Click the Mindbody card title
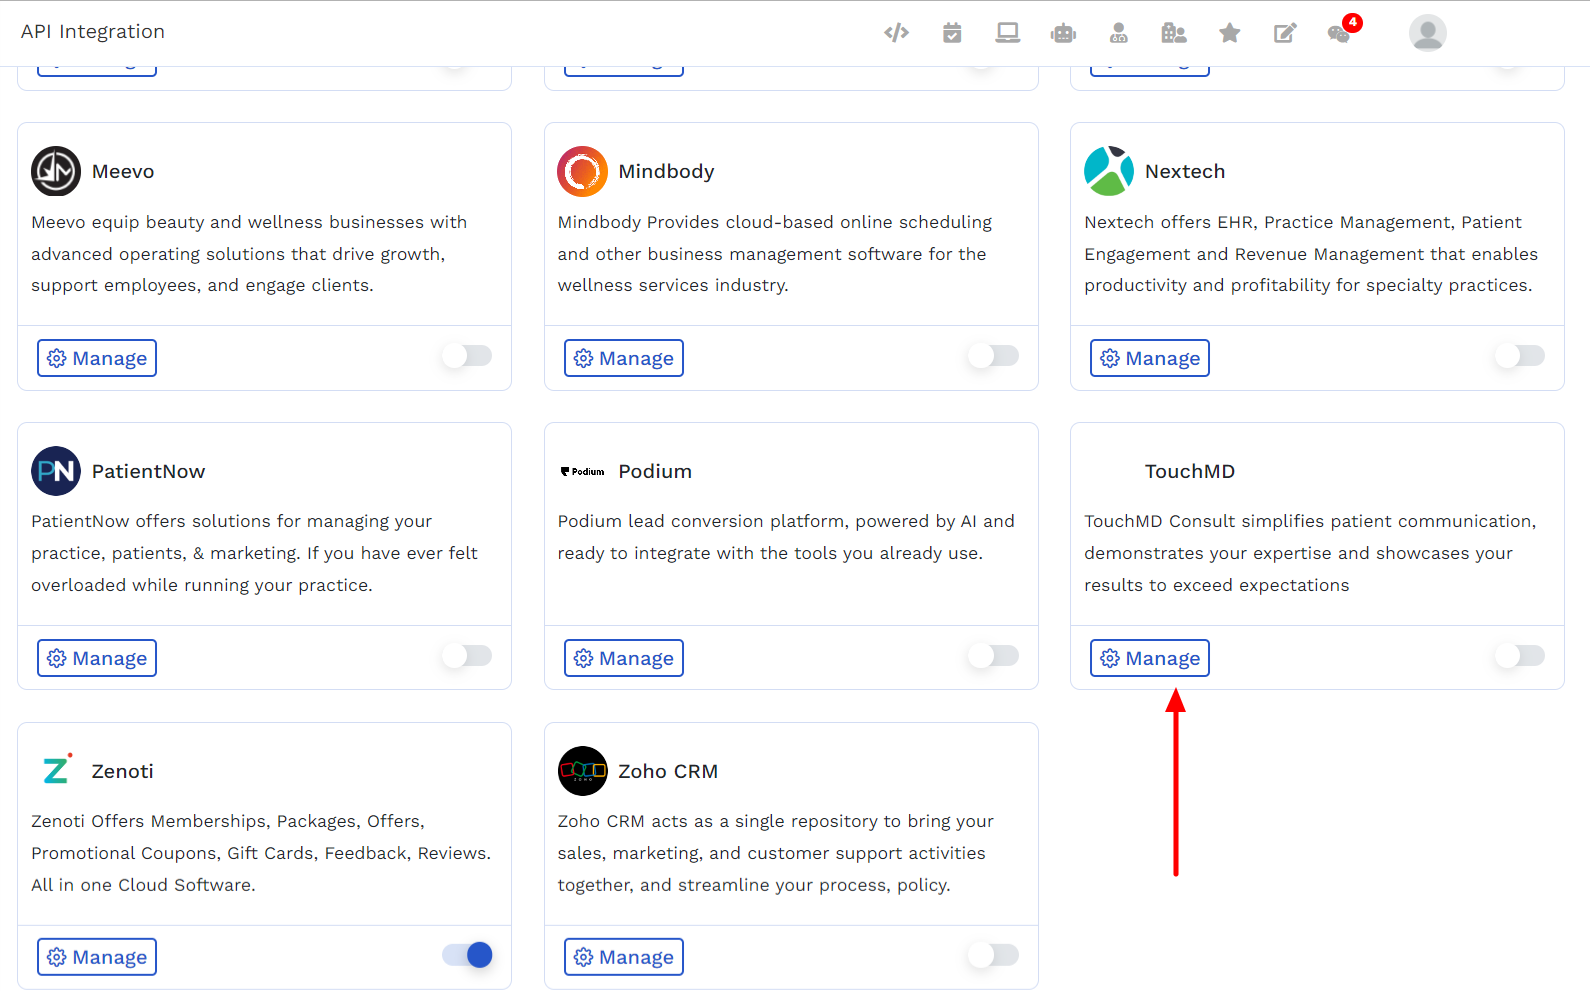This screenshot has width=1590, height=991. point(666,172)
